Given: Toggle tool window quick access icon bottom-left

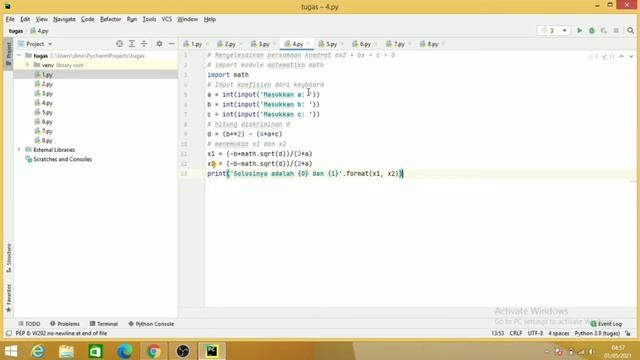Looking at the screenshot, I should (x=8, y=333).
